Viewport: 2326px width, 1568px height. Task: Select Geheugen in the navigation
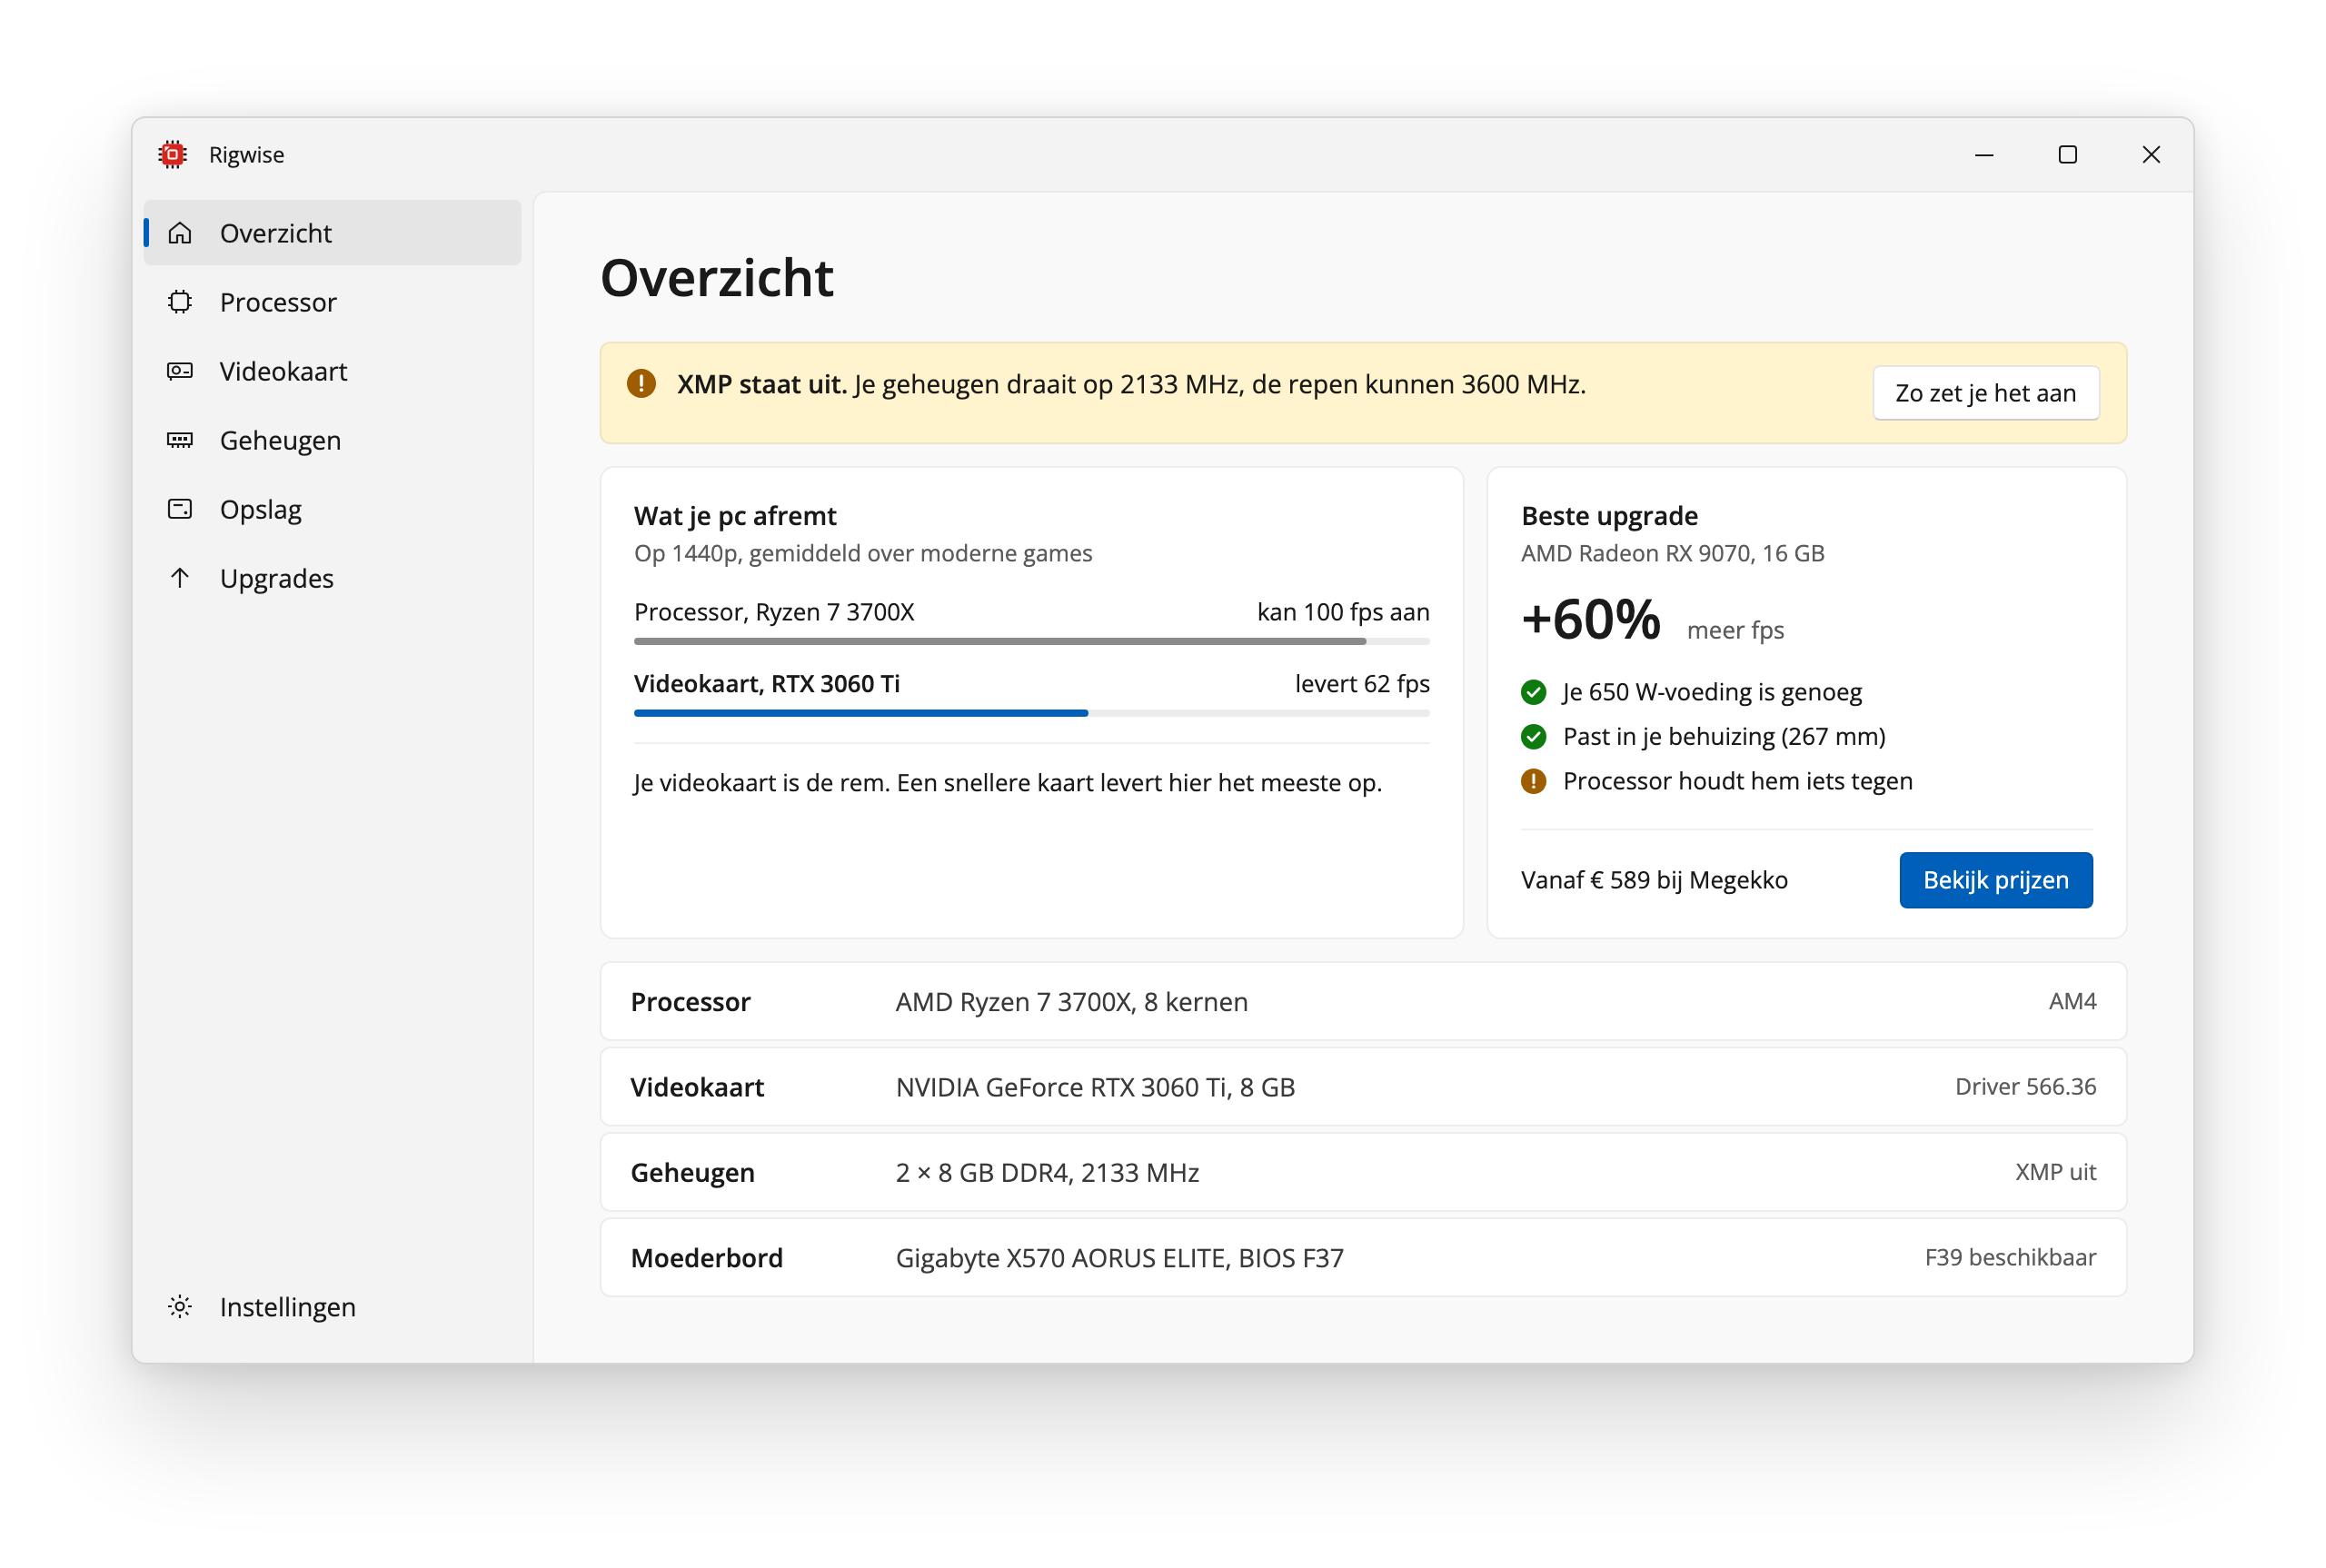[x=333, y=440]
